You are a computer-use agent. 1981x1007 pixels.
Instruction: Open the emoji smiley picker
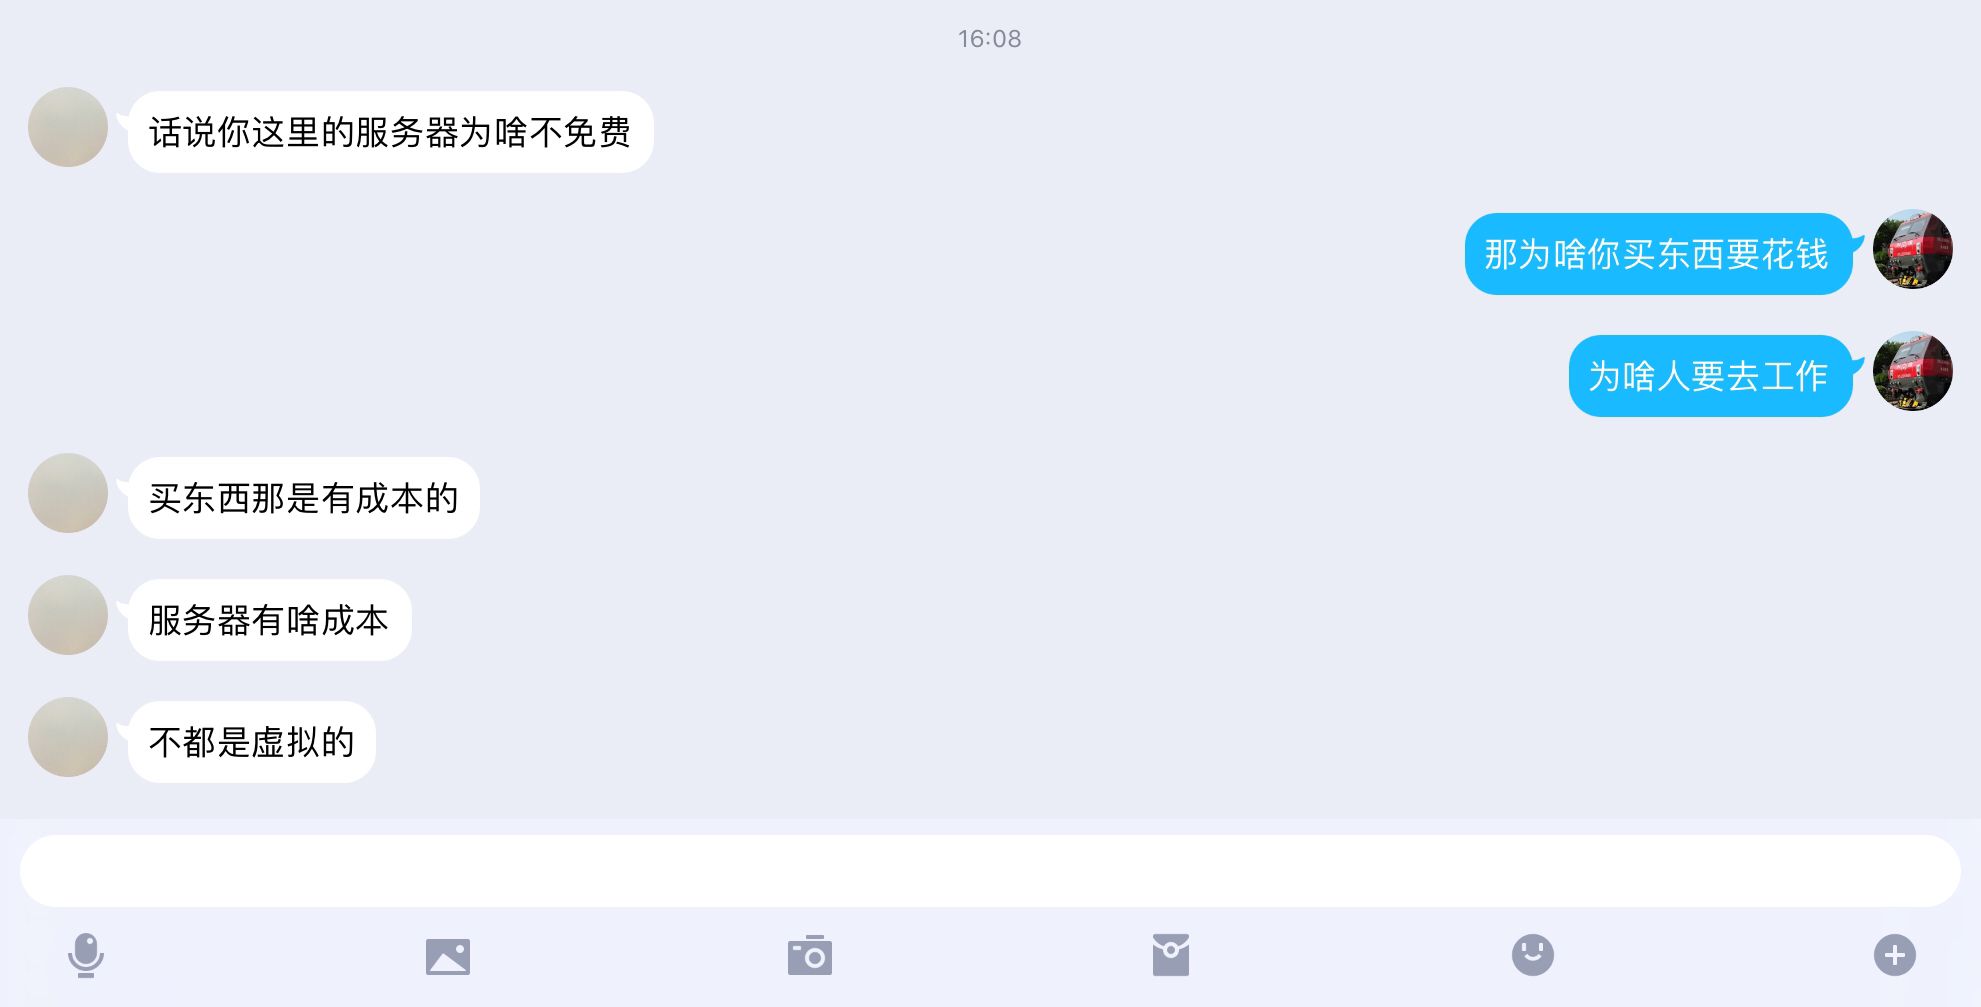click(1533, 955)
